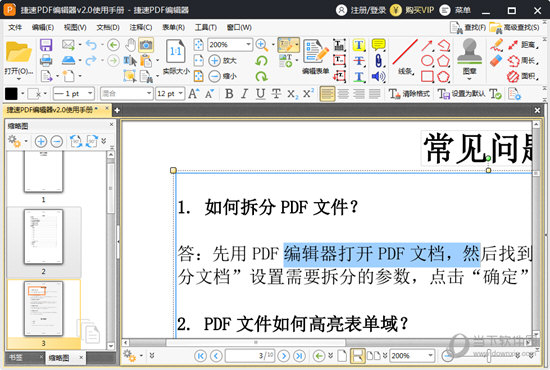Click the Buy VIP (购买VIP) button
Viewport: 550px width, 370px height.
(x=412, y=10)
